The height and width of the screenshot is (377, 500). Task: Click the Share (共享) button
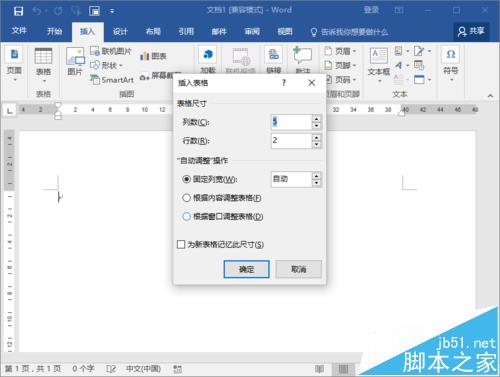click(x=471, y=31)
